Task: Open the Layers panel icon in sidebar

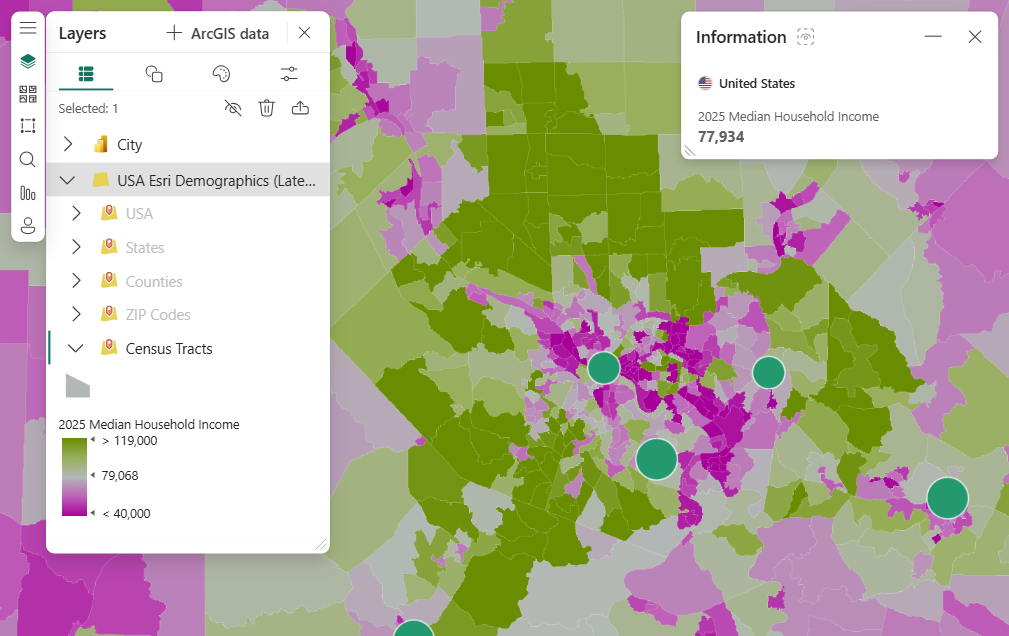Action: coord(27,60)
